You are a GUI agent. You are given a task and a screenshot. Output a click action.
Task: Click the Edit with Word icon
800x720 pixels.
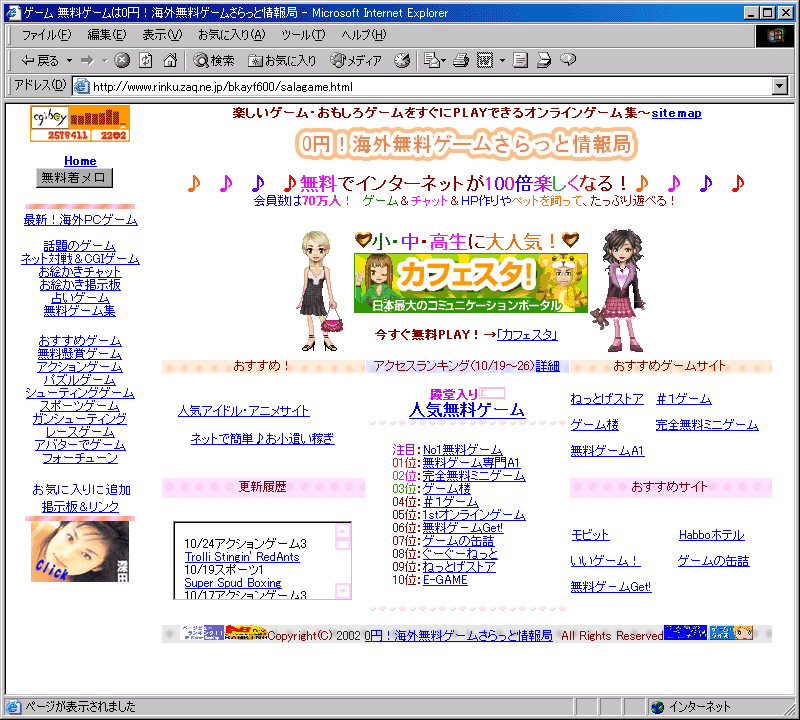click(485, 61)
